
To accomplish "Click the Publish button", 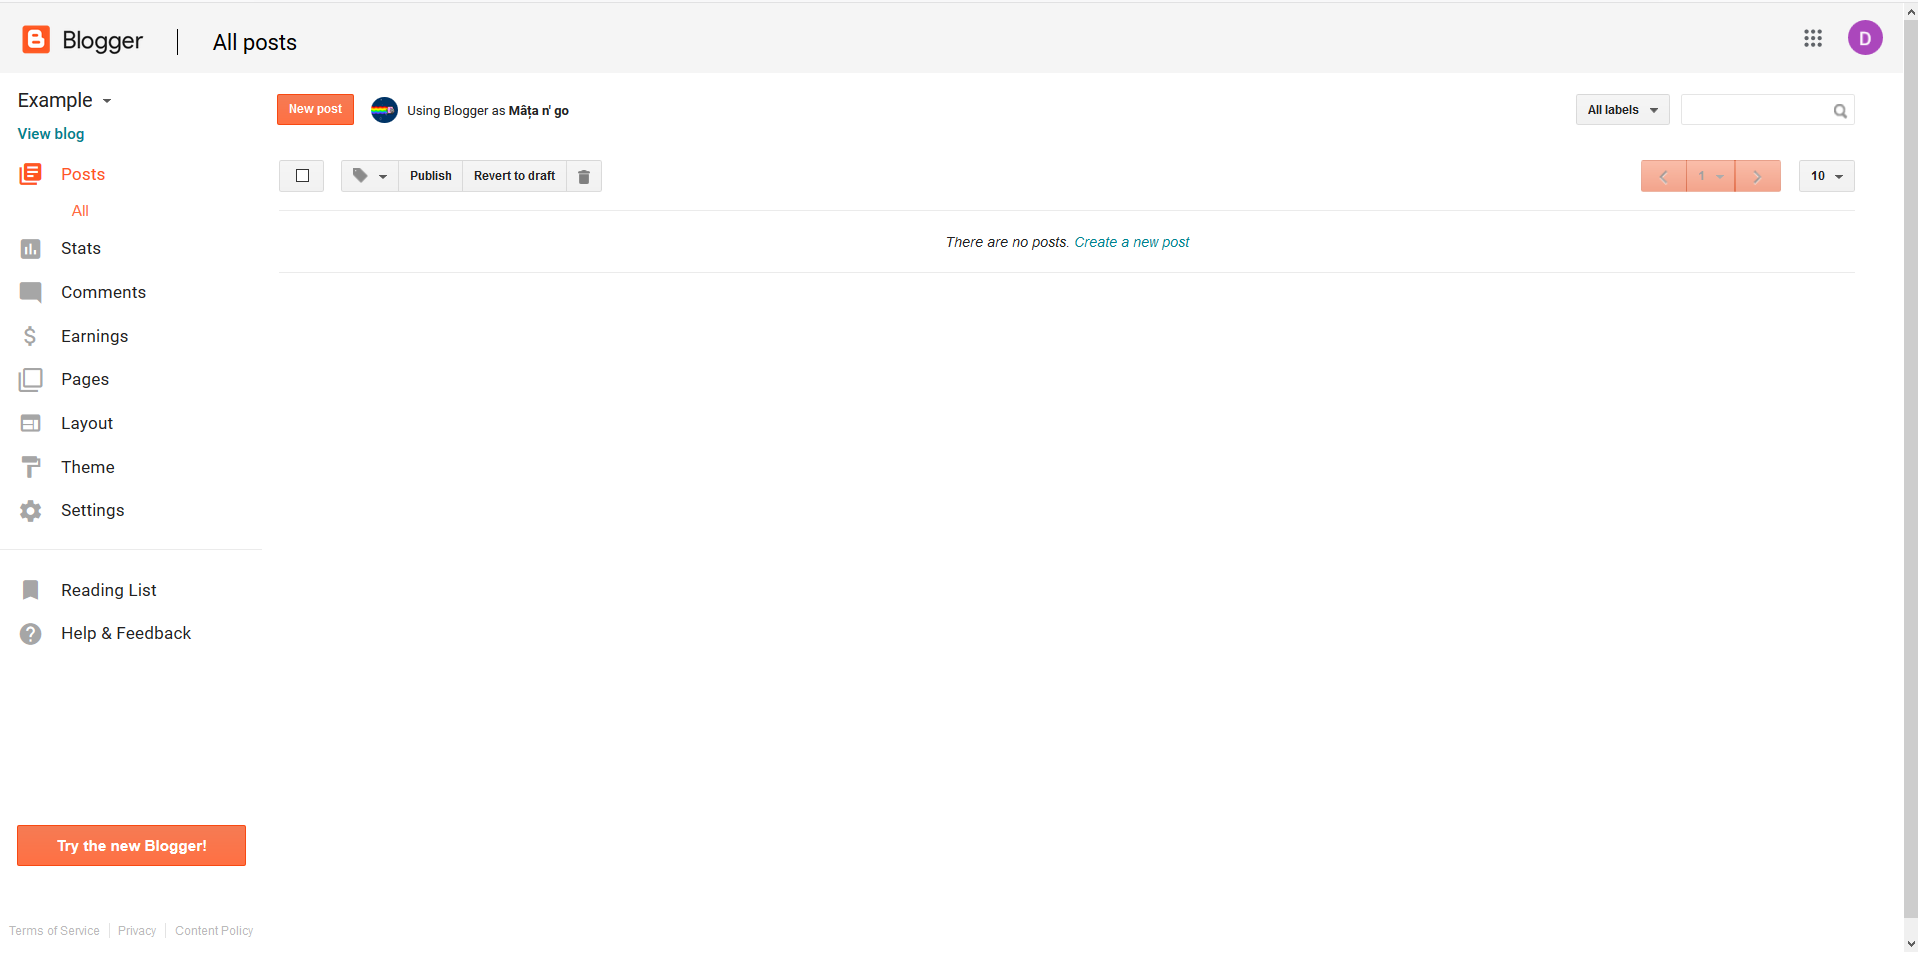I will click(431, 176).
